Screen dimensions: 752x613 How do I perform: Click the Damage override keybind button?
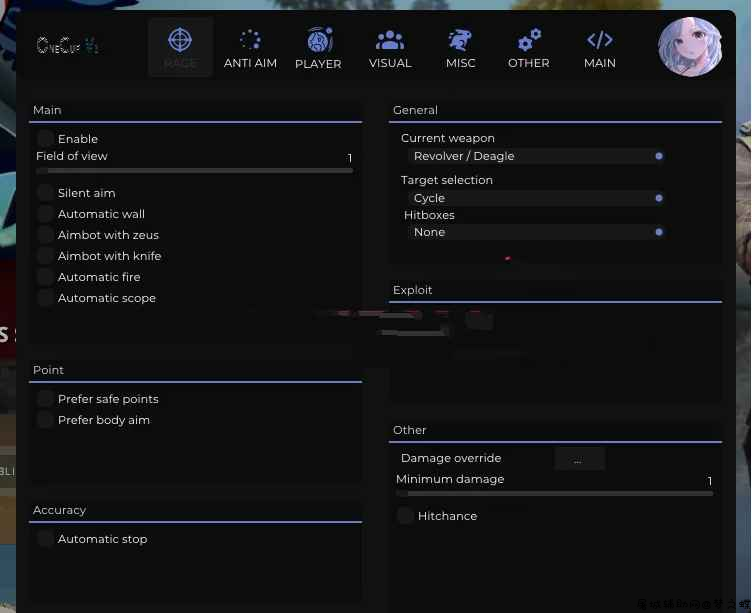[579, 459]
